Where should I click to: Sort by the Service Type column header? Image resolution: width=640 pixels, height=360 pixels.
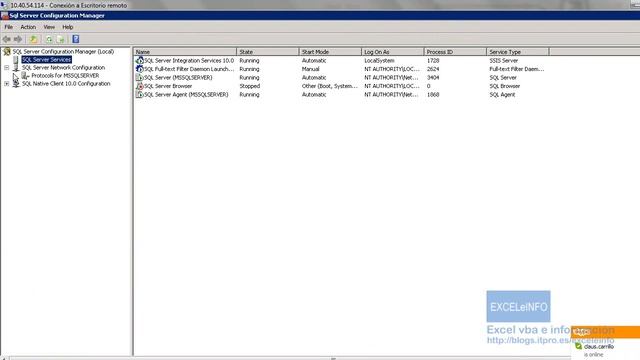coord(518,52)
